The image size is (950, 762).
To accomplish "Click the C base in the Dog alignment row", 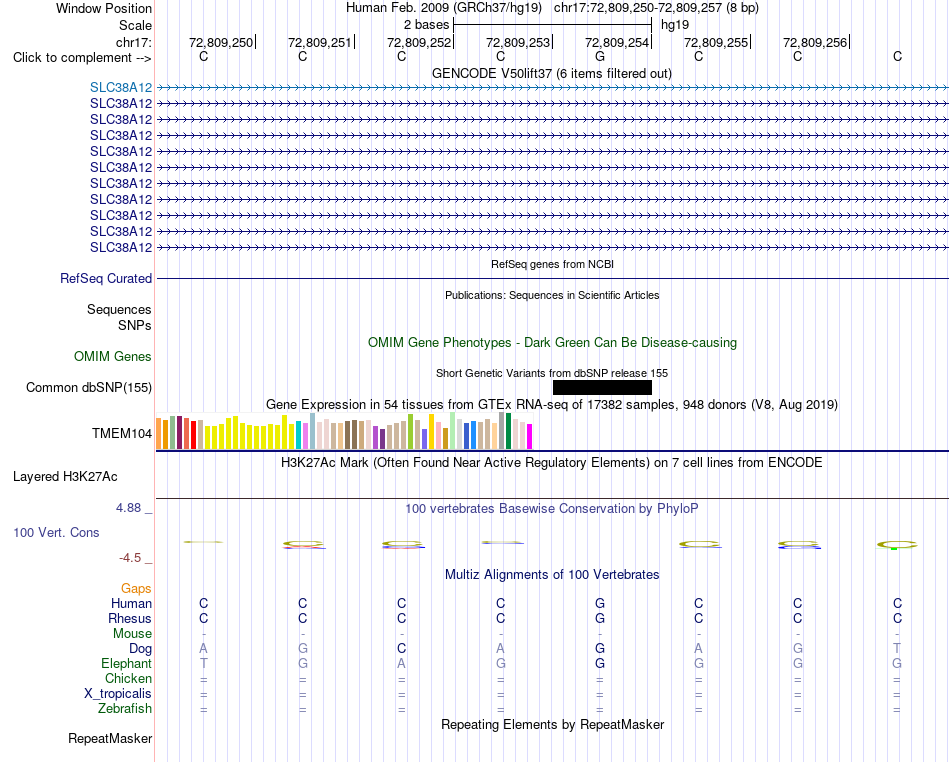I will point(402,649).
